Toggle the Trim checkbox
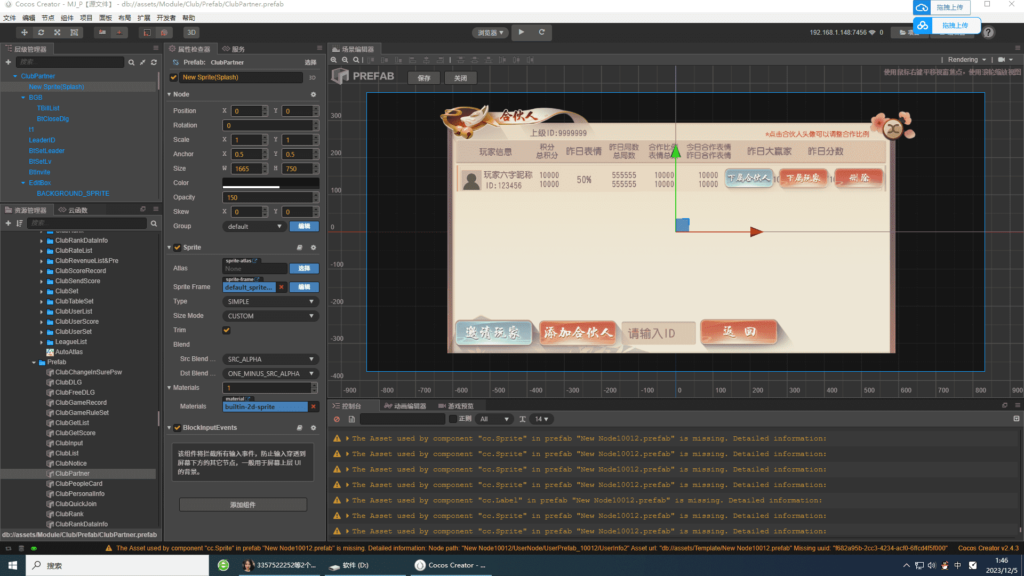The width and height of the screenshot is (1024, 576). 226,330
